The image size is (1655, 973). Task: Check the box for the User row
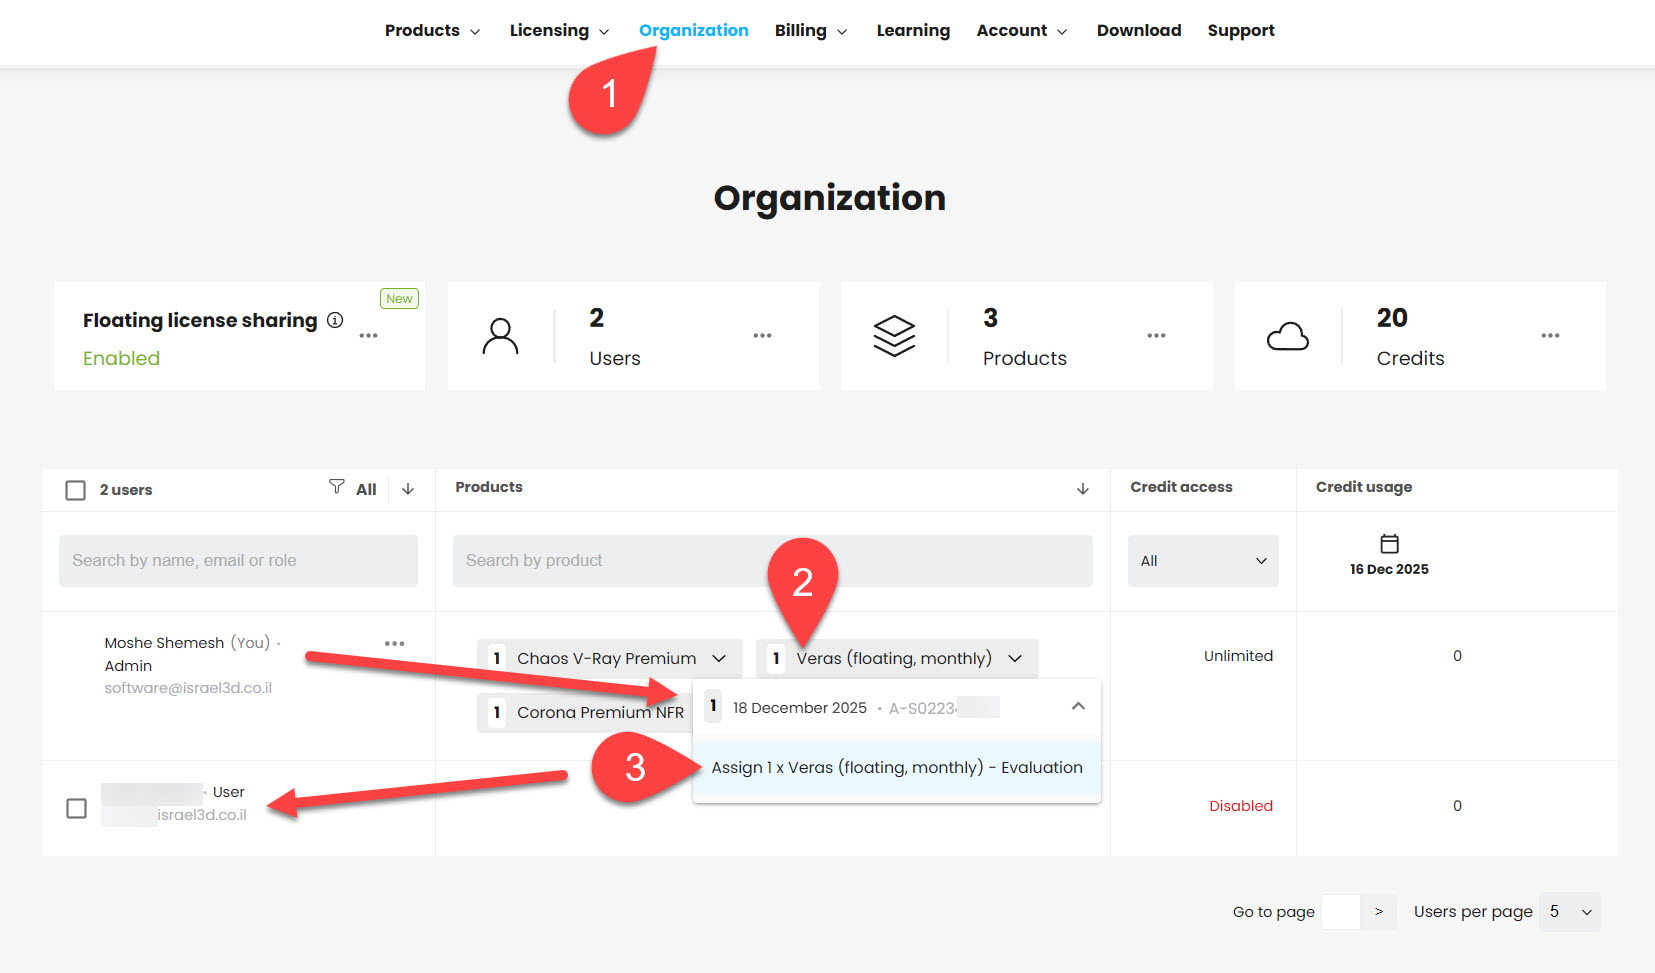tap(76, 808)
